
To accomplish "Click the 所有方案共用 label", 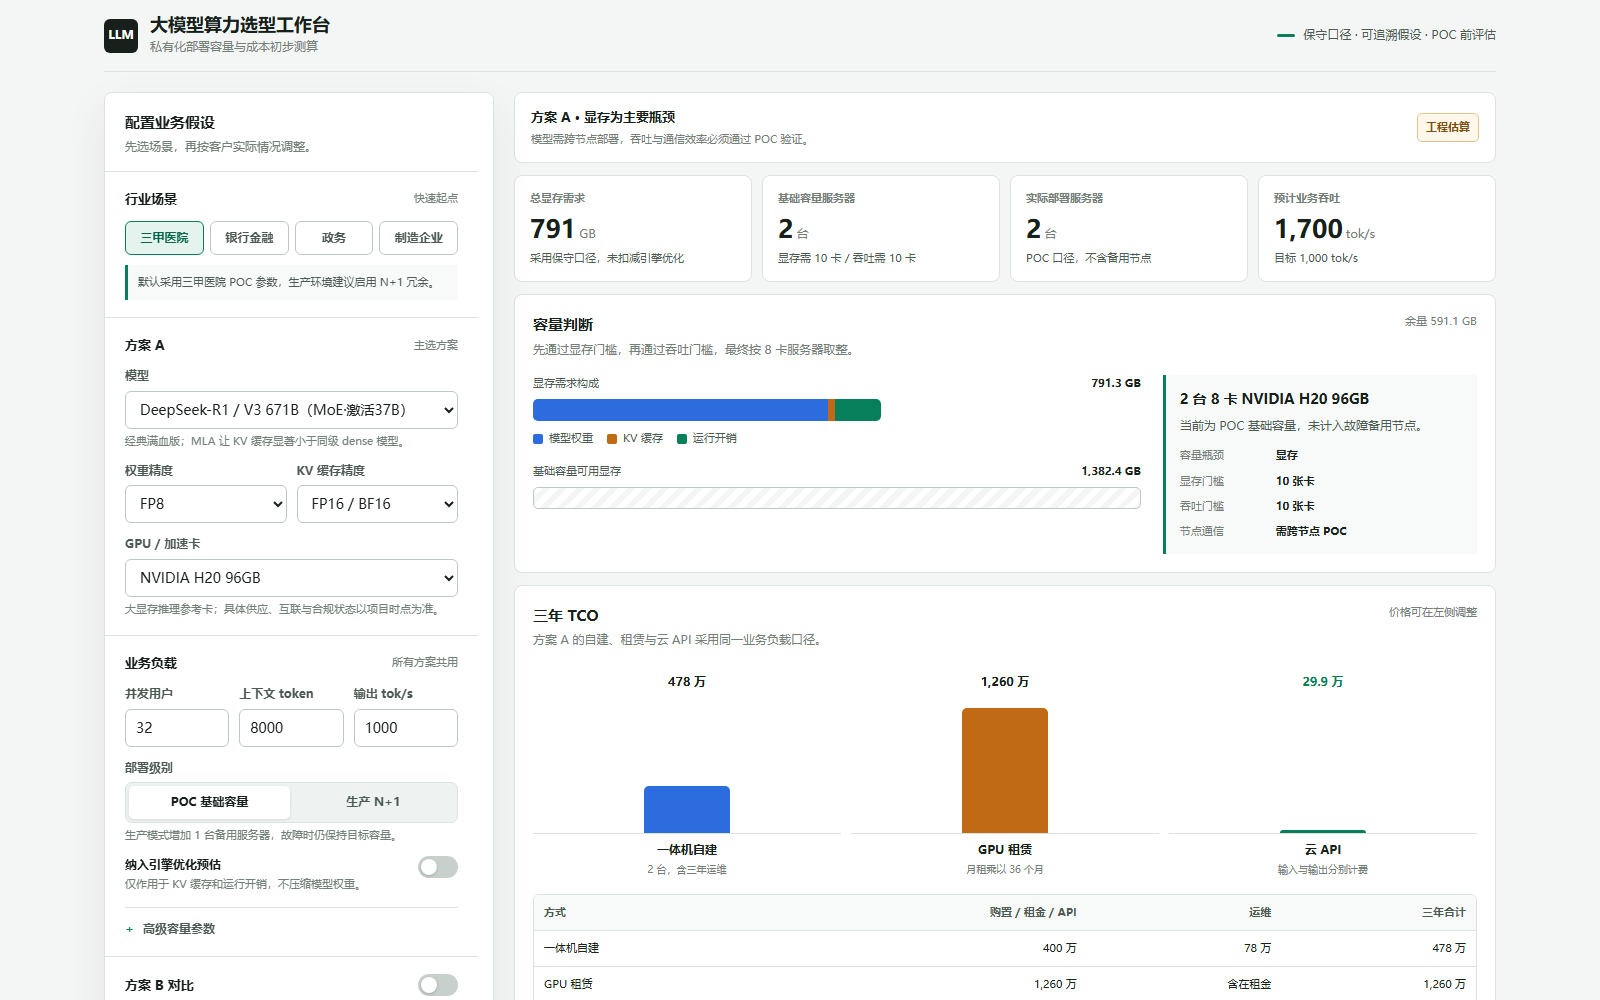I will 425,662.
